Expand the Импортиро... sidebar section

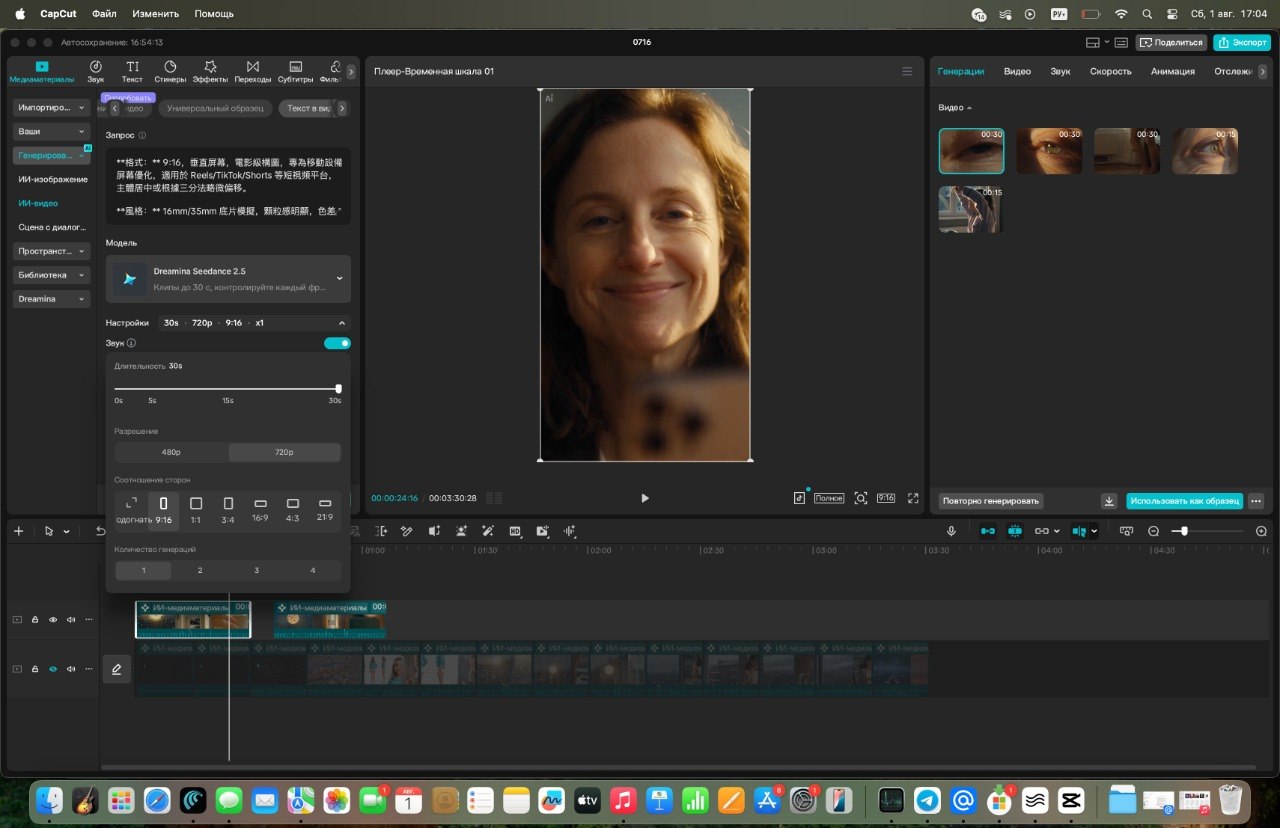(52, 107)
